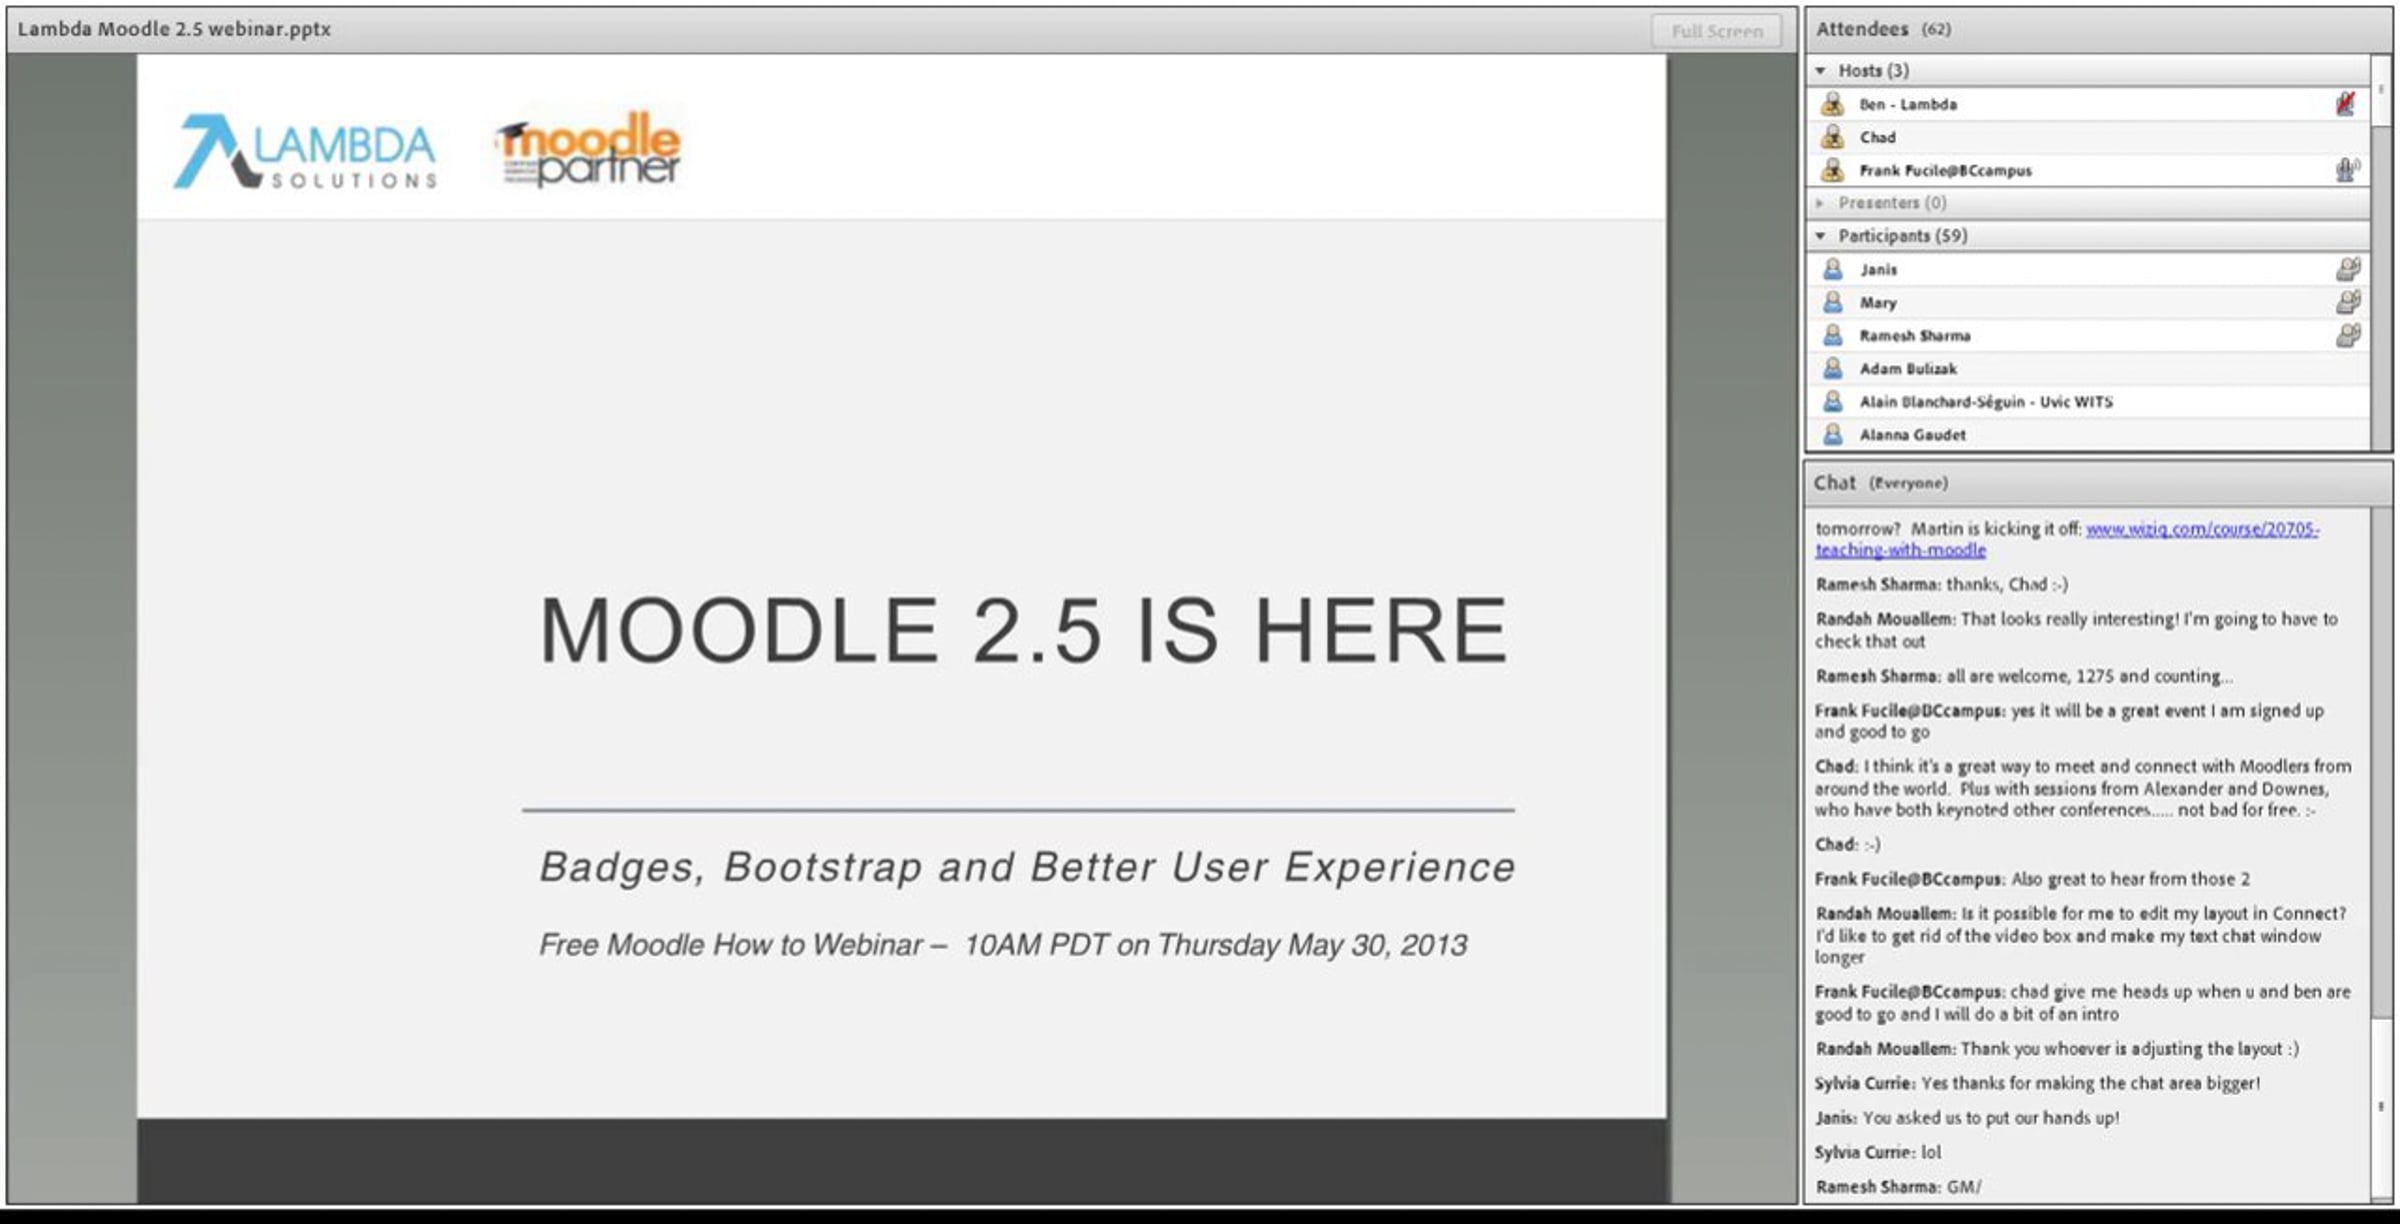This screenshot has height=1224, width=2400.
Task: Click Adam Bulizak's participant avatar icon
Action: (x=1832, y=368)
